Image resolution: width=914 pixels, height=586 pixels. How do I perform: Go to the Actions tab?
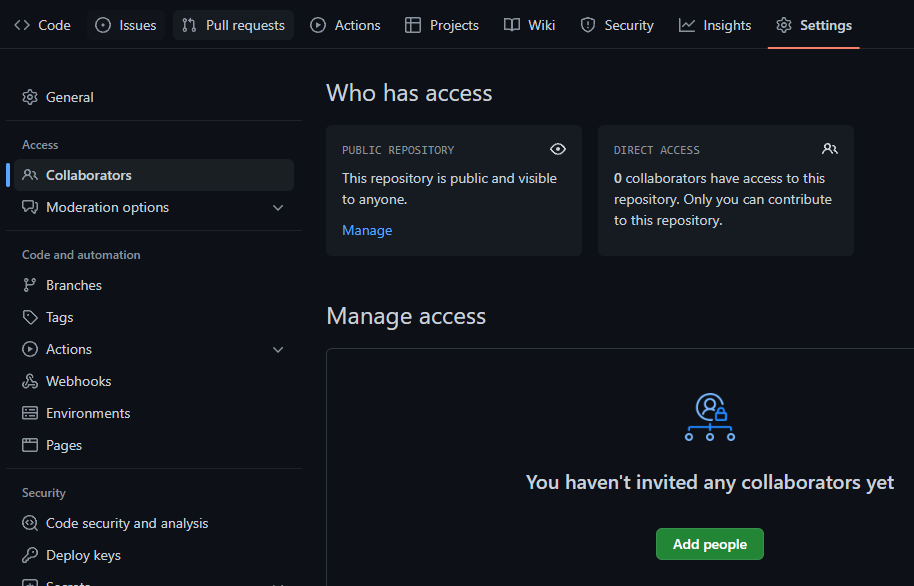(345, 25)
